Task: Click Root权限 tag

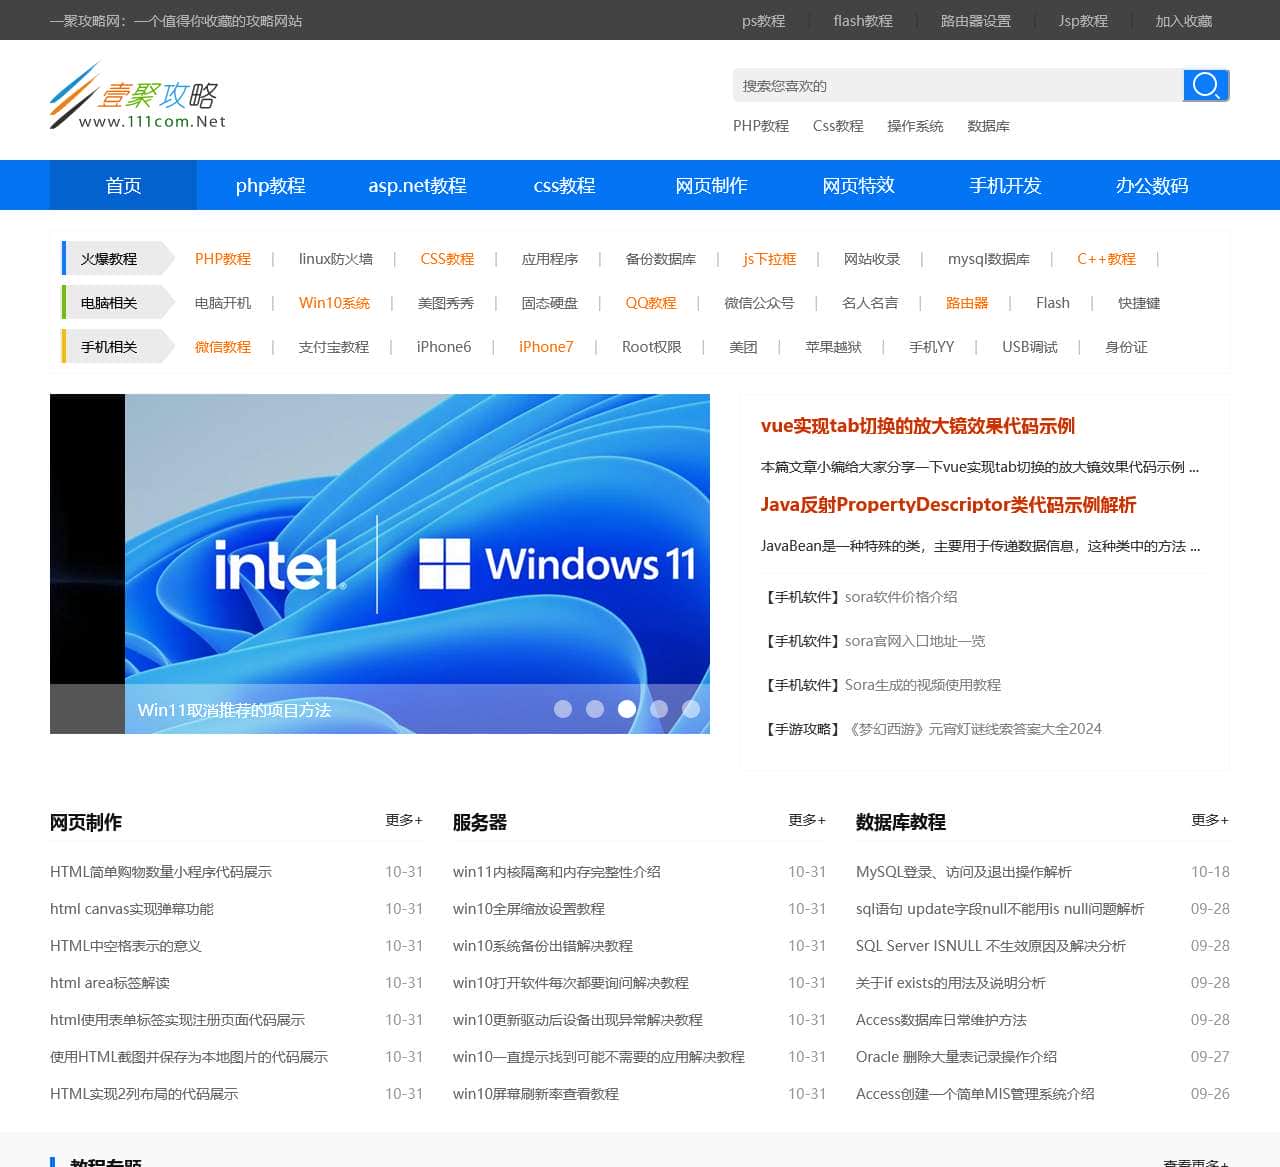Action: [x=651, y=347]
